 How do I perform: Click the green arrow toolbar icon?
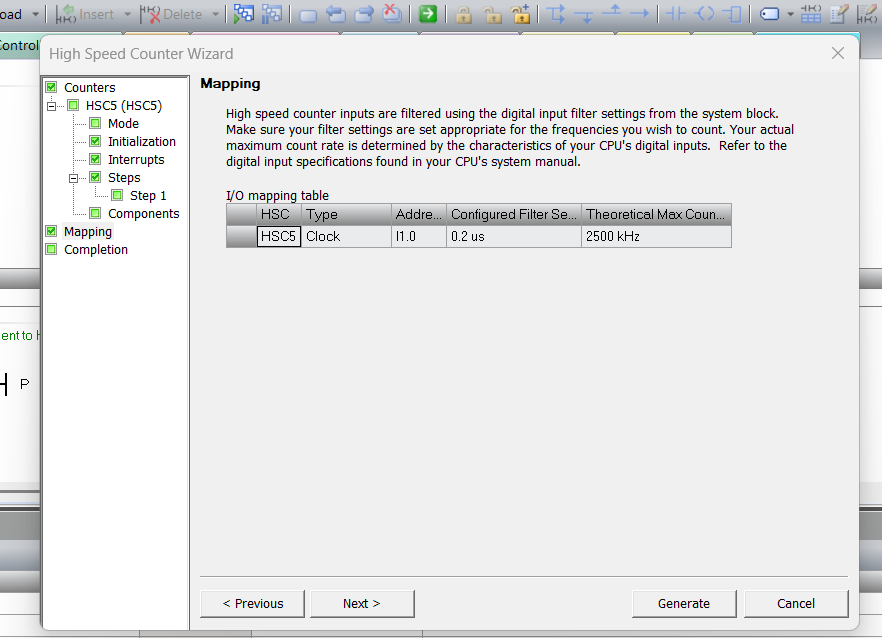pos(428,14)
